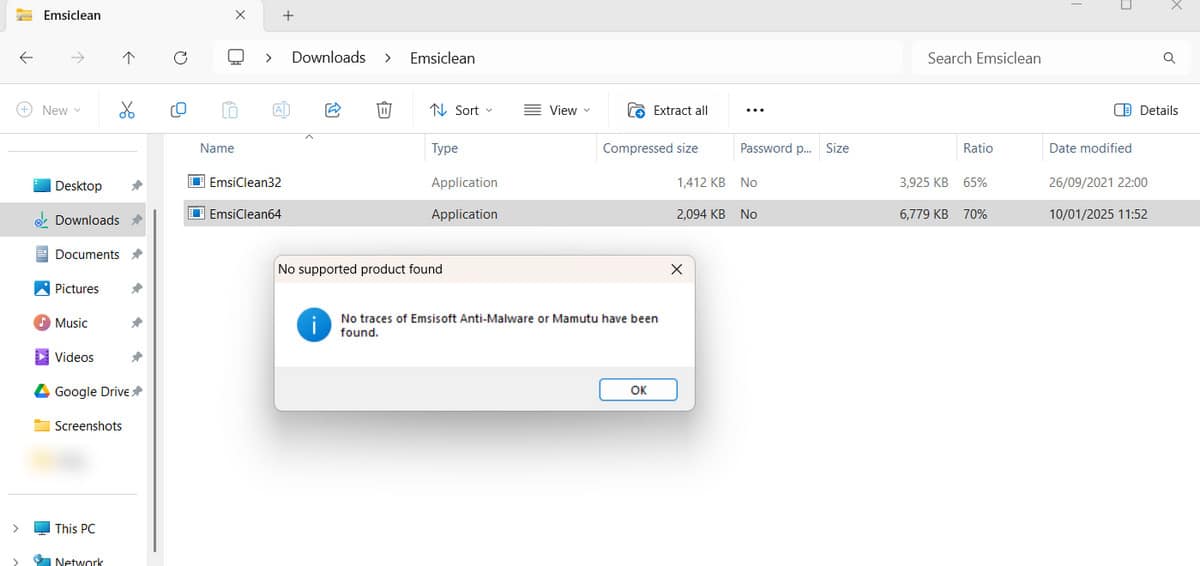The width and height of the screenshot is (1200, 566).
Task: Add a new File Explorer tab
Action: coord(288,15)
